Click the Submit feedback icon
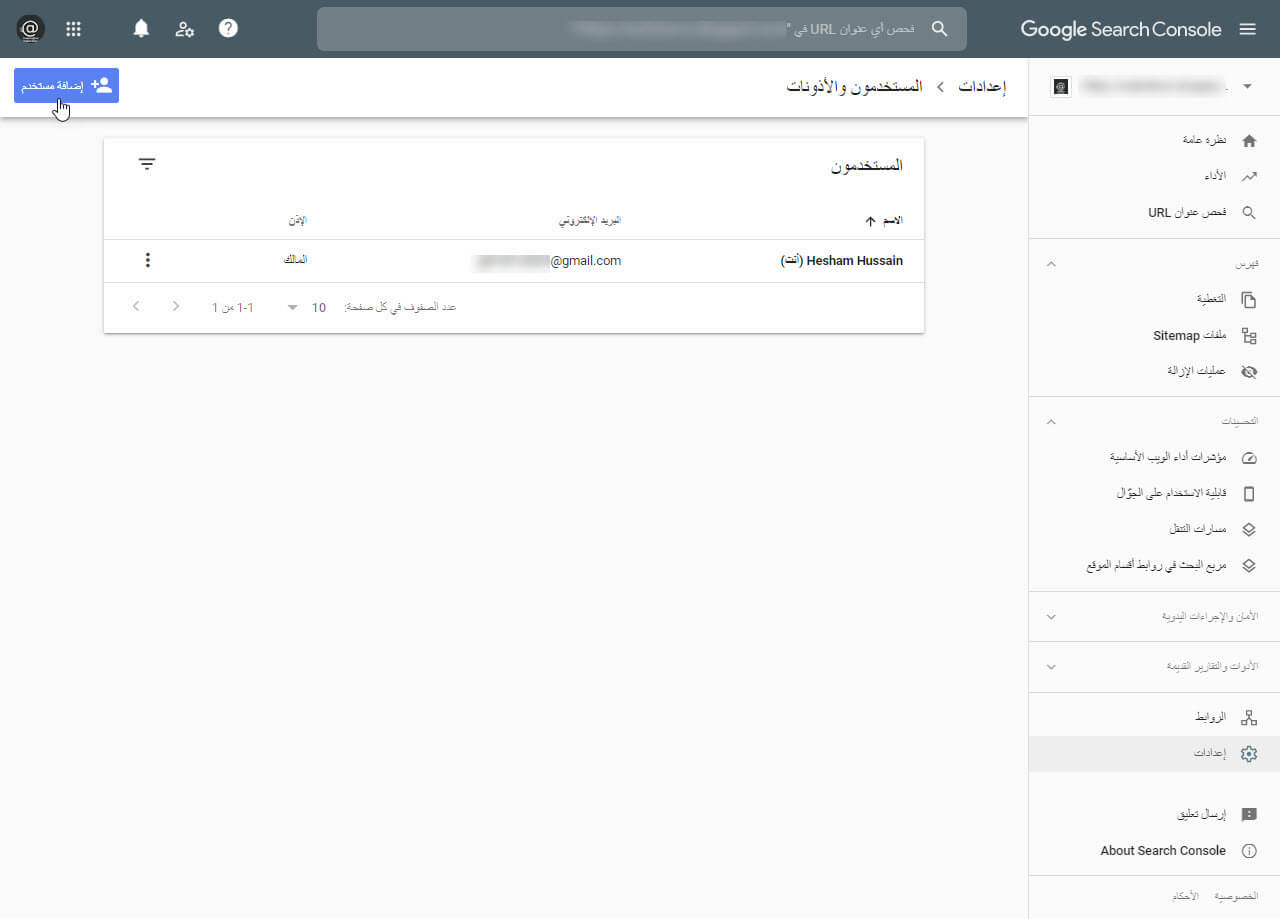Image resolution: width=1280 pixels, height=919 pixels. click(1249, 815)
